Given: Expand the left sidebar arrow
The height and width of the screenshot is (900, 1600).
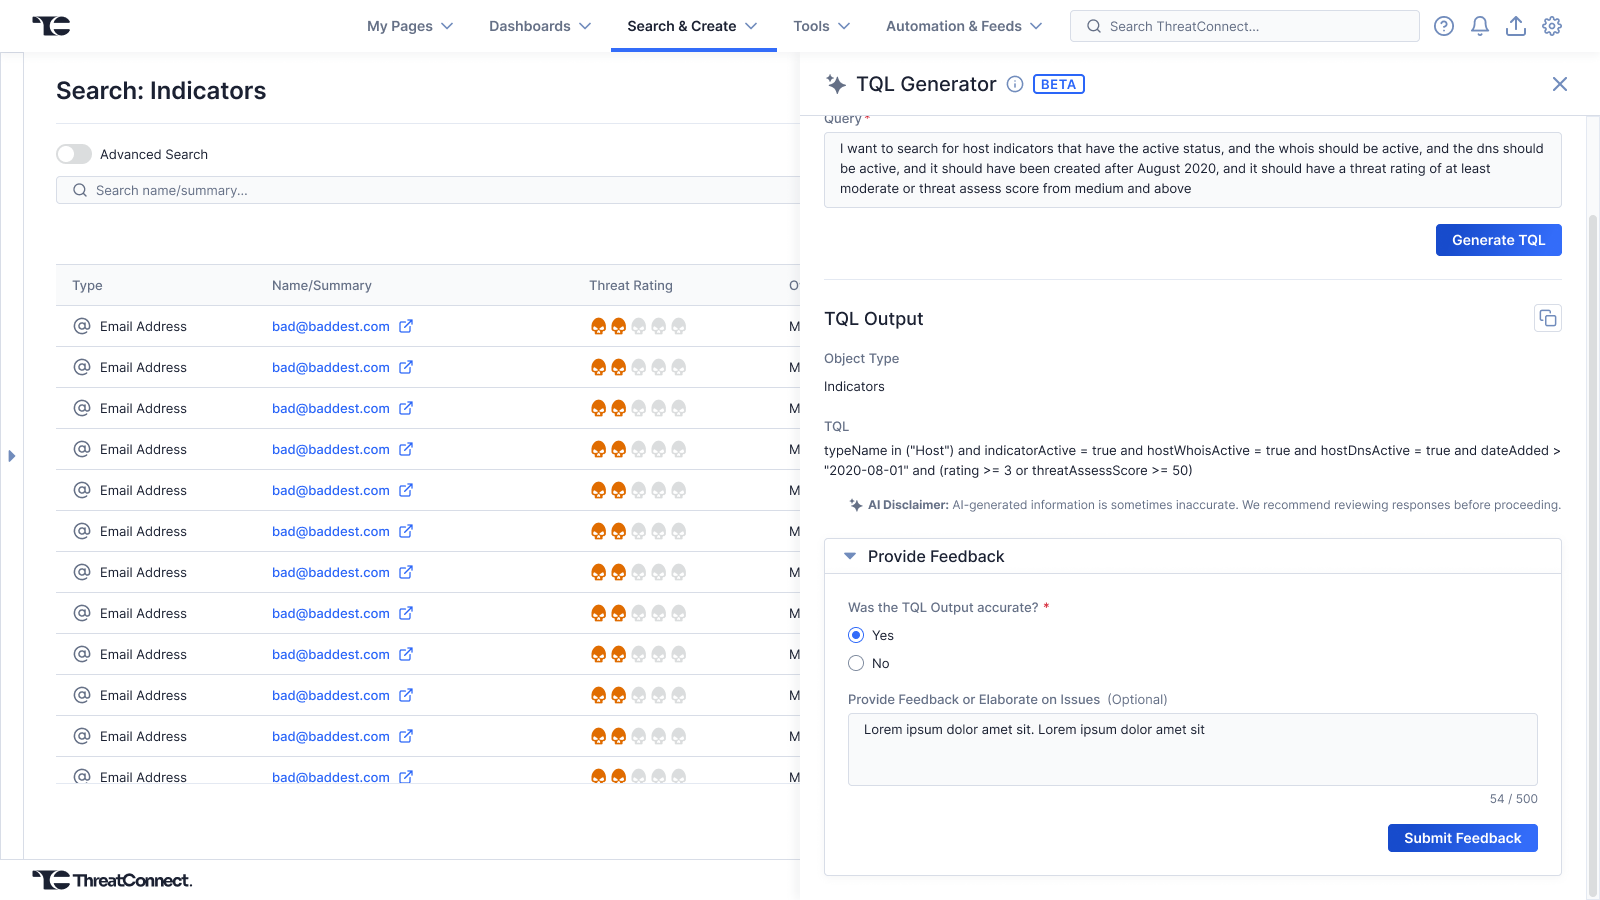Looking at the screenshot, I should [x=12, y=456].
